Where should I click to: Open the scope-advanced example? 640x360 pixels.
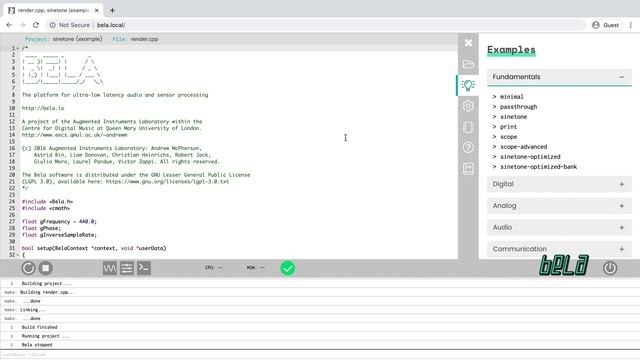click(523, 147)
